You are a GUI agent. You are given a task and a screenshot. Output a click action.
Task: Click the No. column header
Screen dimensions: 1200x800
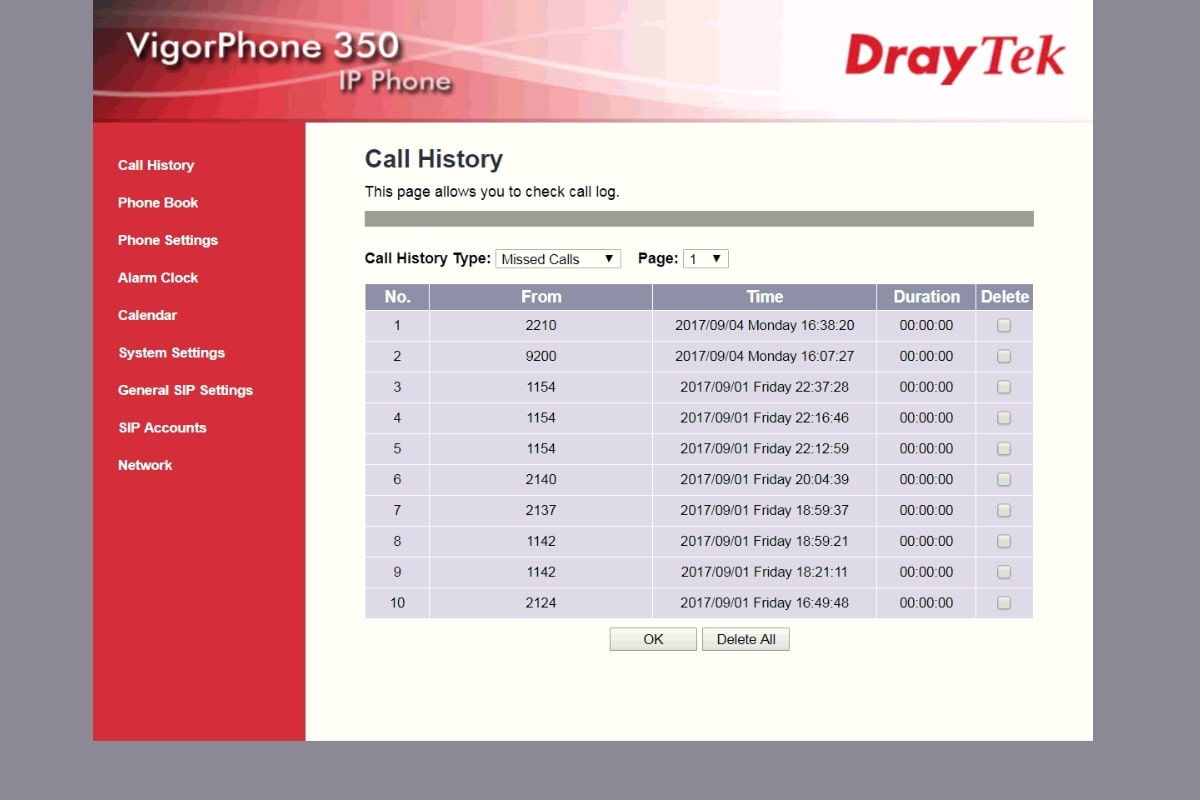click(x=397, y=297)
